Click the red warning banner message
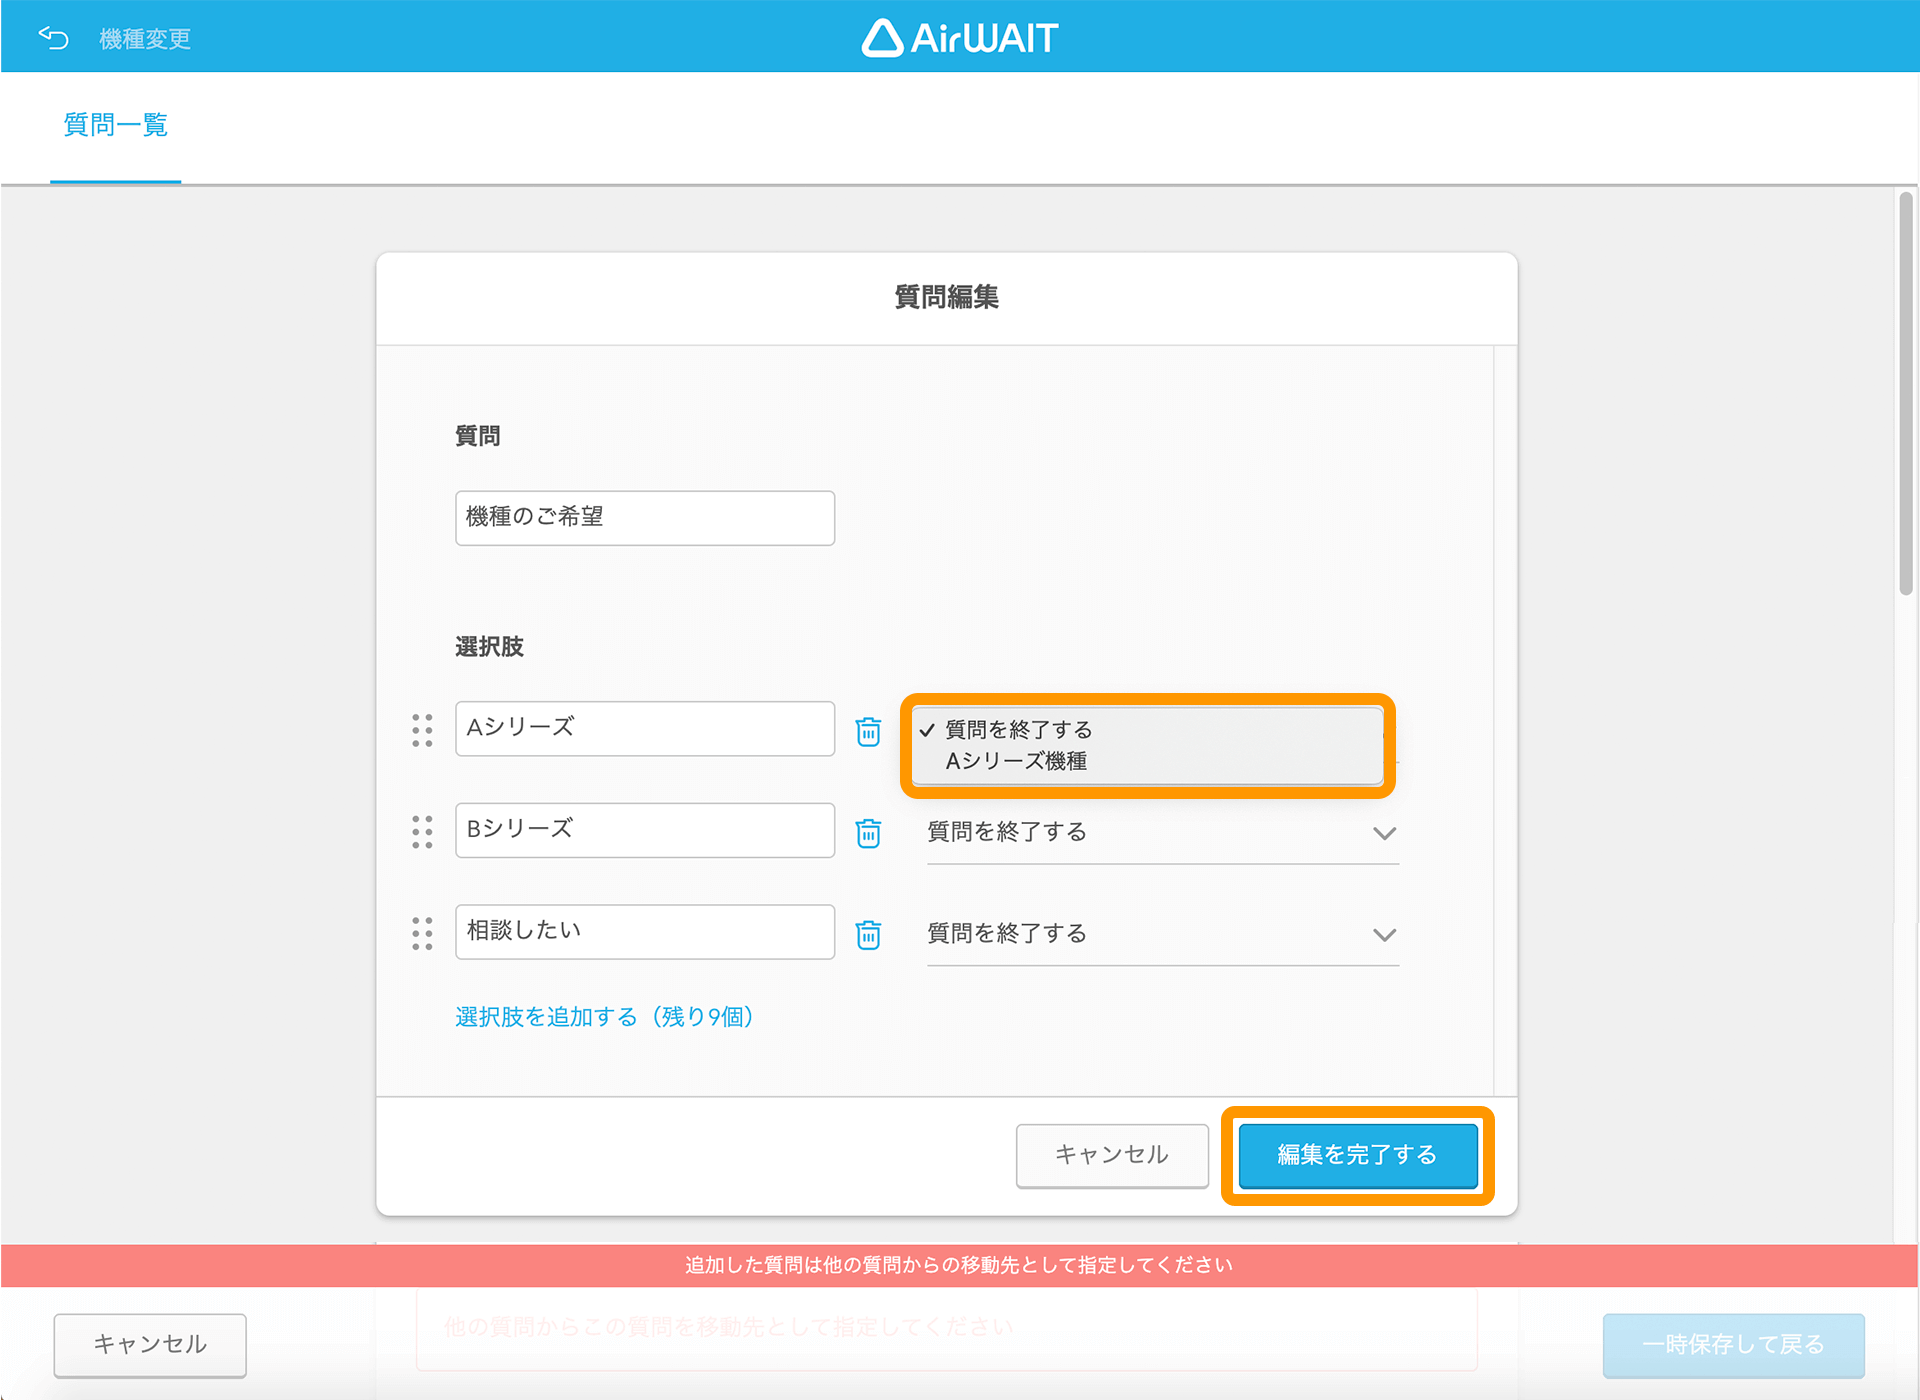Viewport: 1920px width, 1400px height. (x=959, y=1265)
